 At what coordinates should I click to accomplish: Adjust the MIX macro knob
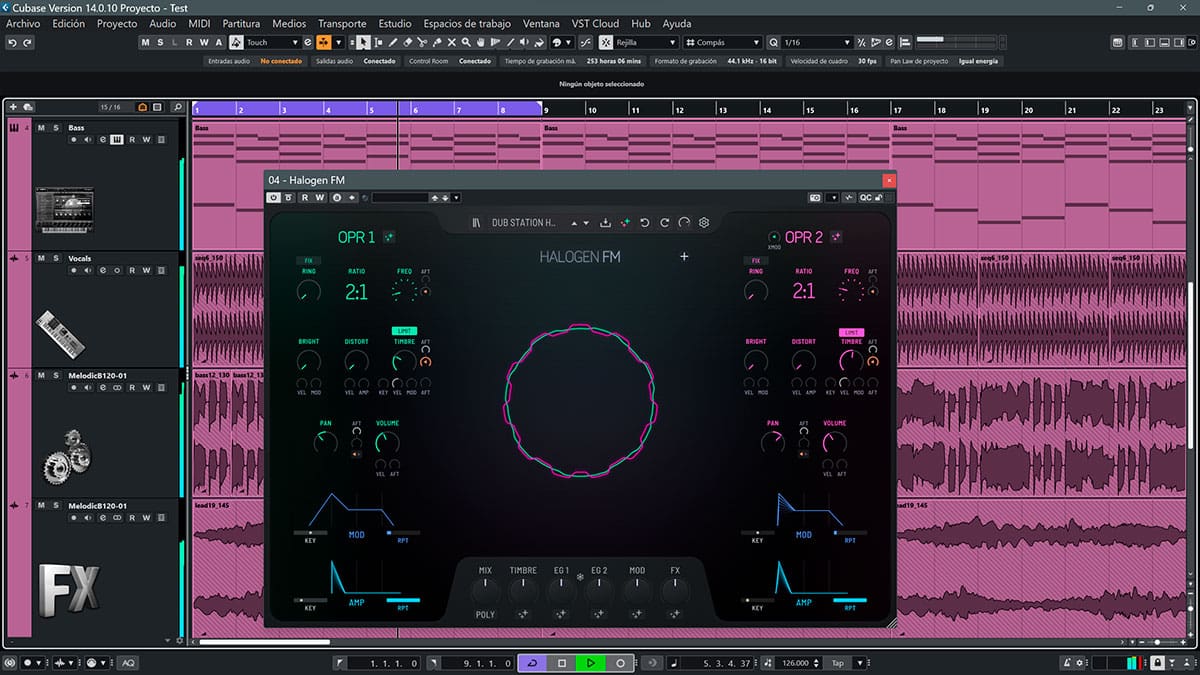pyautogui.click(x=485, y=590)
